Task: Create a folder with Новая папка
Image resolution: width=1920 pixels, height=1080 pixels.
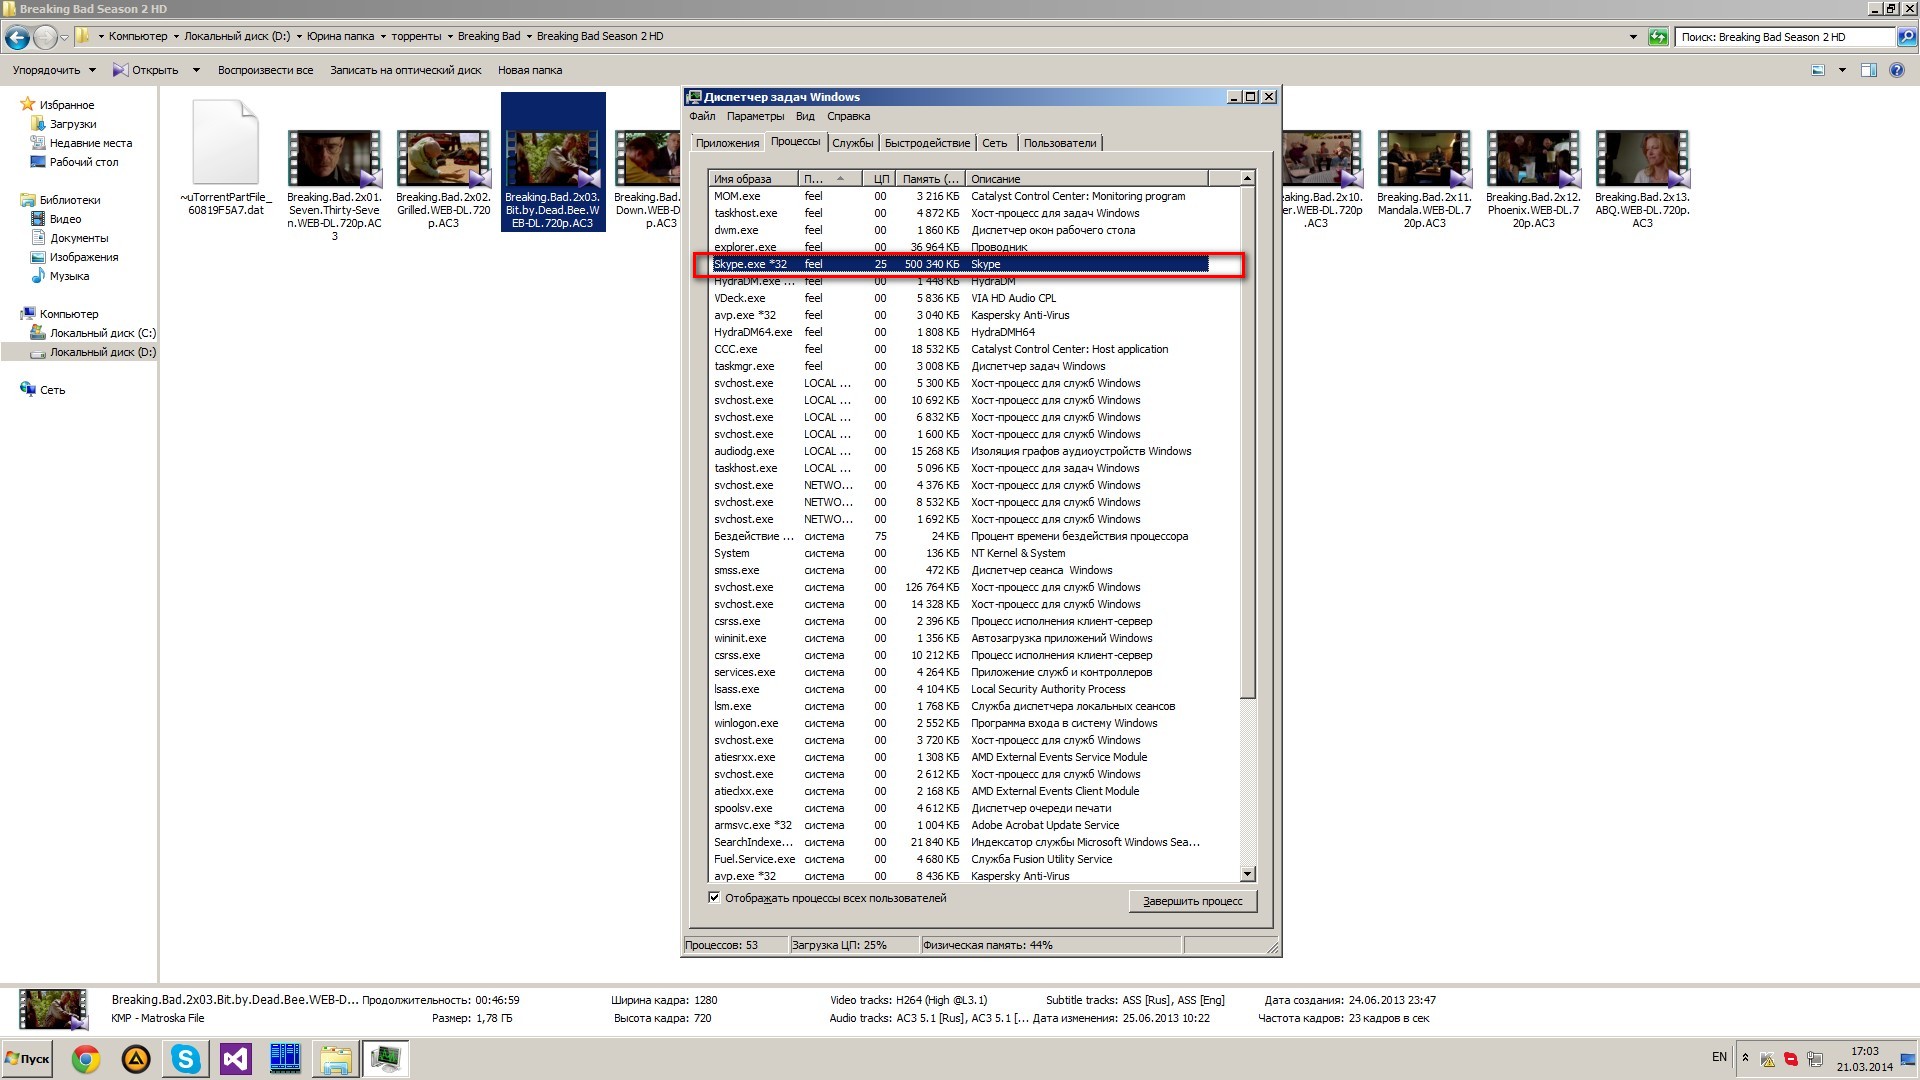Action: point(530,70)
